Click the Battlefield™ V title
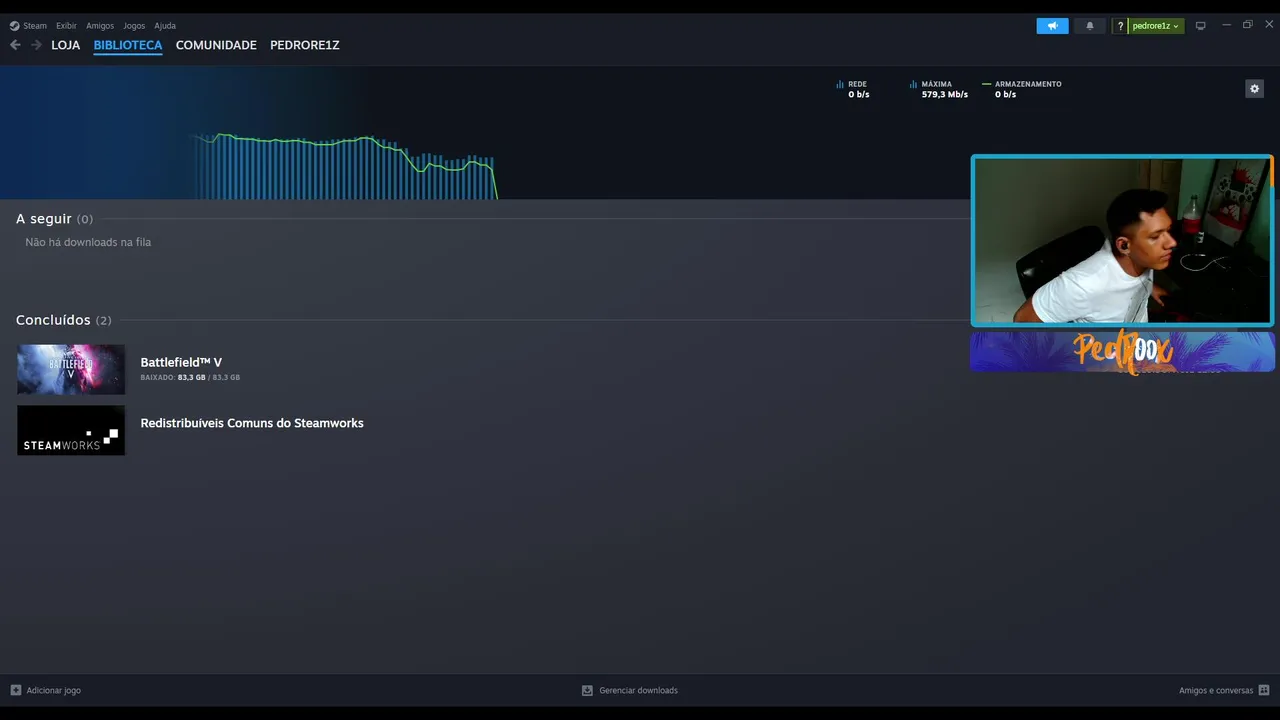Image resolution: width=1280 pixels, height=720 pixels. (x=181, y=363)
